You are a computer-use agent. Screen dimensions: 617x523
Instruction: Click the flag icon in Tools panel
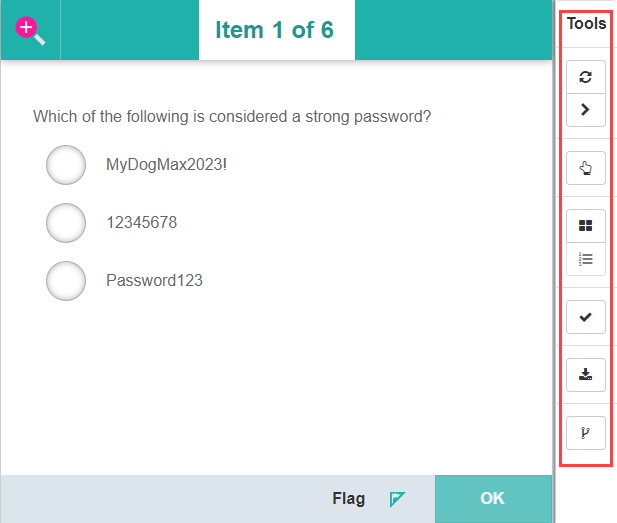tap(586, 433)
